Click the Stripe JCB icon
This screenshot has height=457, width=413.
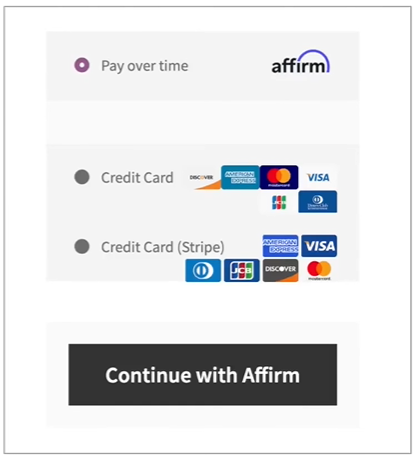(x=242, y=270)
